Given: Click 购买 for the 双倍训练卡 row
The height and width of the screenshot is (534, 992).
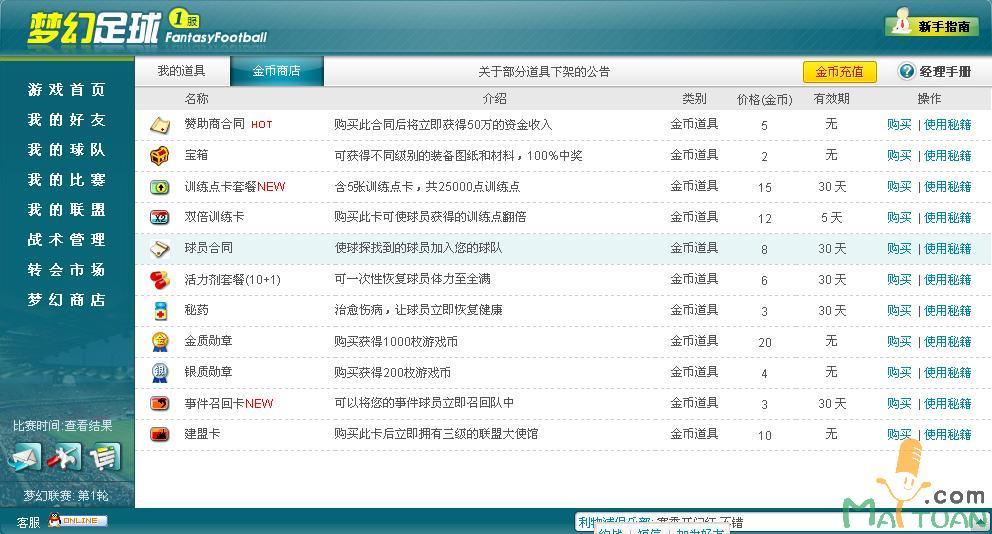Looking at the screenshot, I should pyautogui.click(x=899, y=218).
